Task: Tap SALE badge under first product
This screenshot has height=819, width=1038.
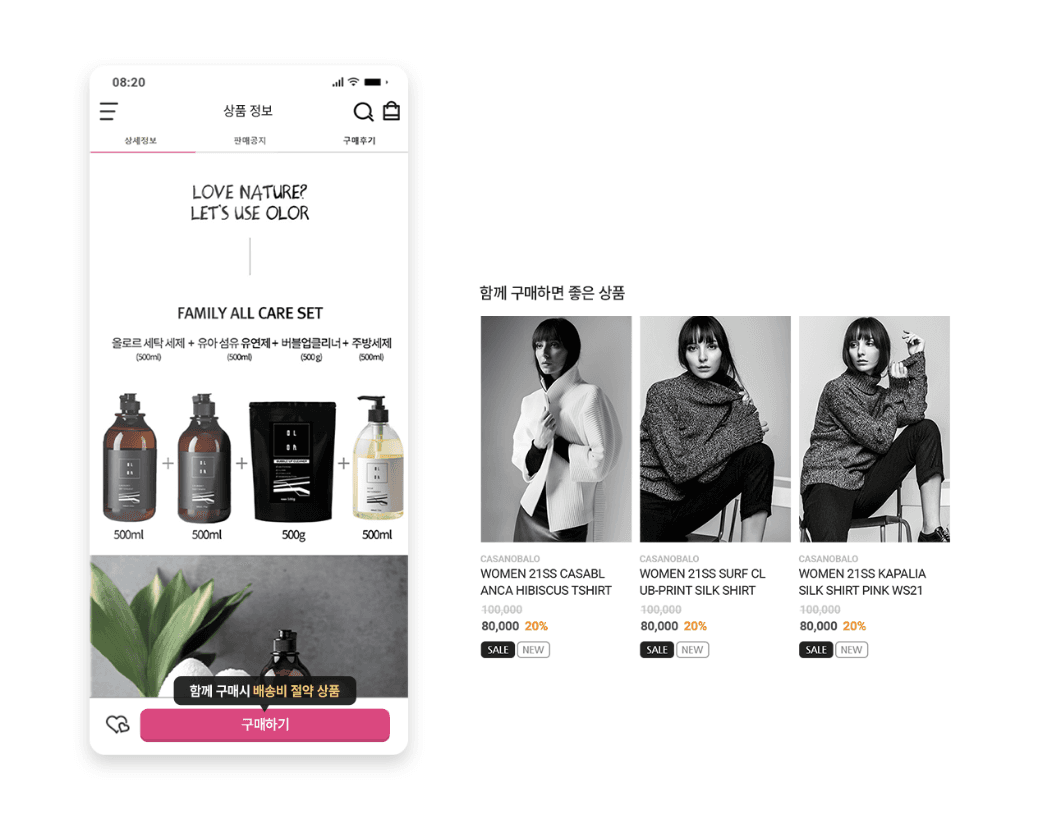Action: pos(498,650)
